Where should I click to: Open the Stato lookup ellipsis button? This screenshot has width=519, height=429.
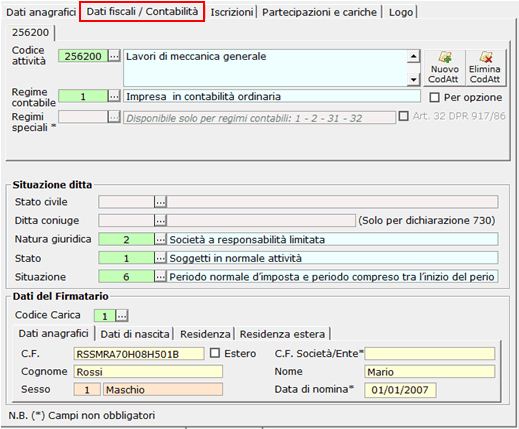(x=160, y=258)
